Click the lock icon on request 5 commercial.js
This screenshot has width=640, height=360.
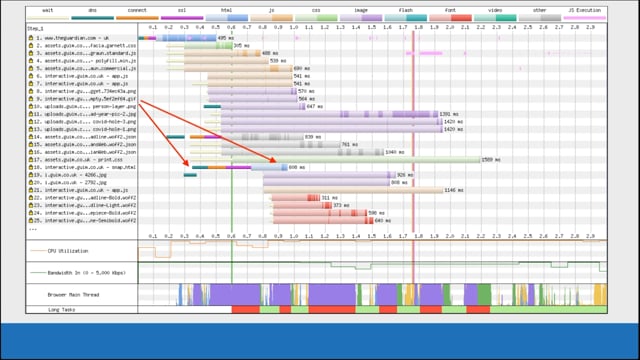(x=31, y=69)
